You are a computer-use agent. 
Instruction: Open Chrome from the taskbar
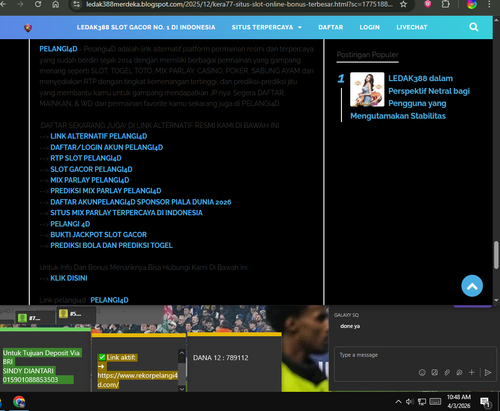click(x=19, y=402)
